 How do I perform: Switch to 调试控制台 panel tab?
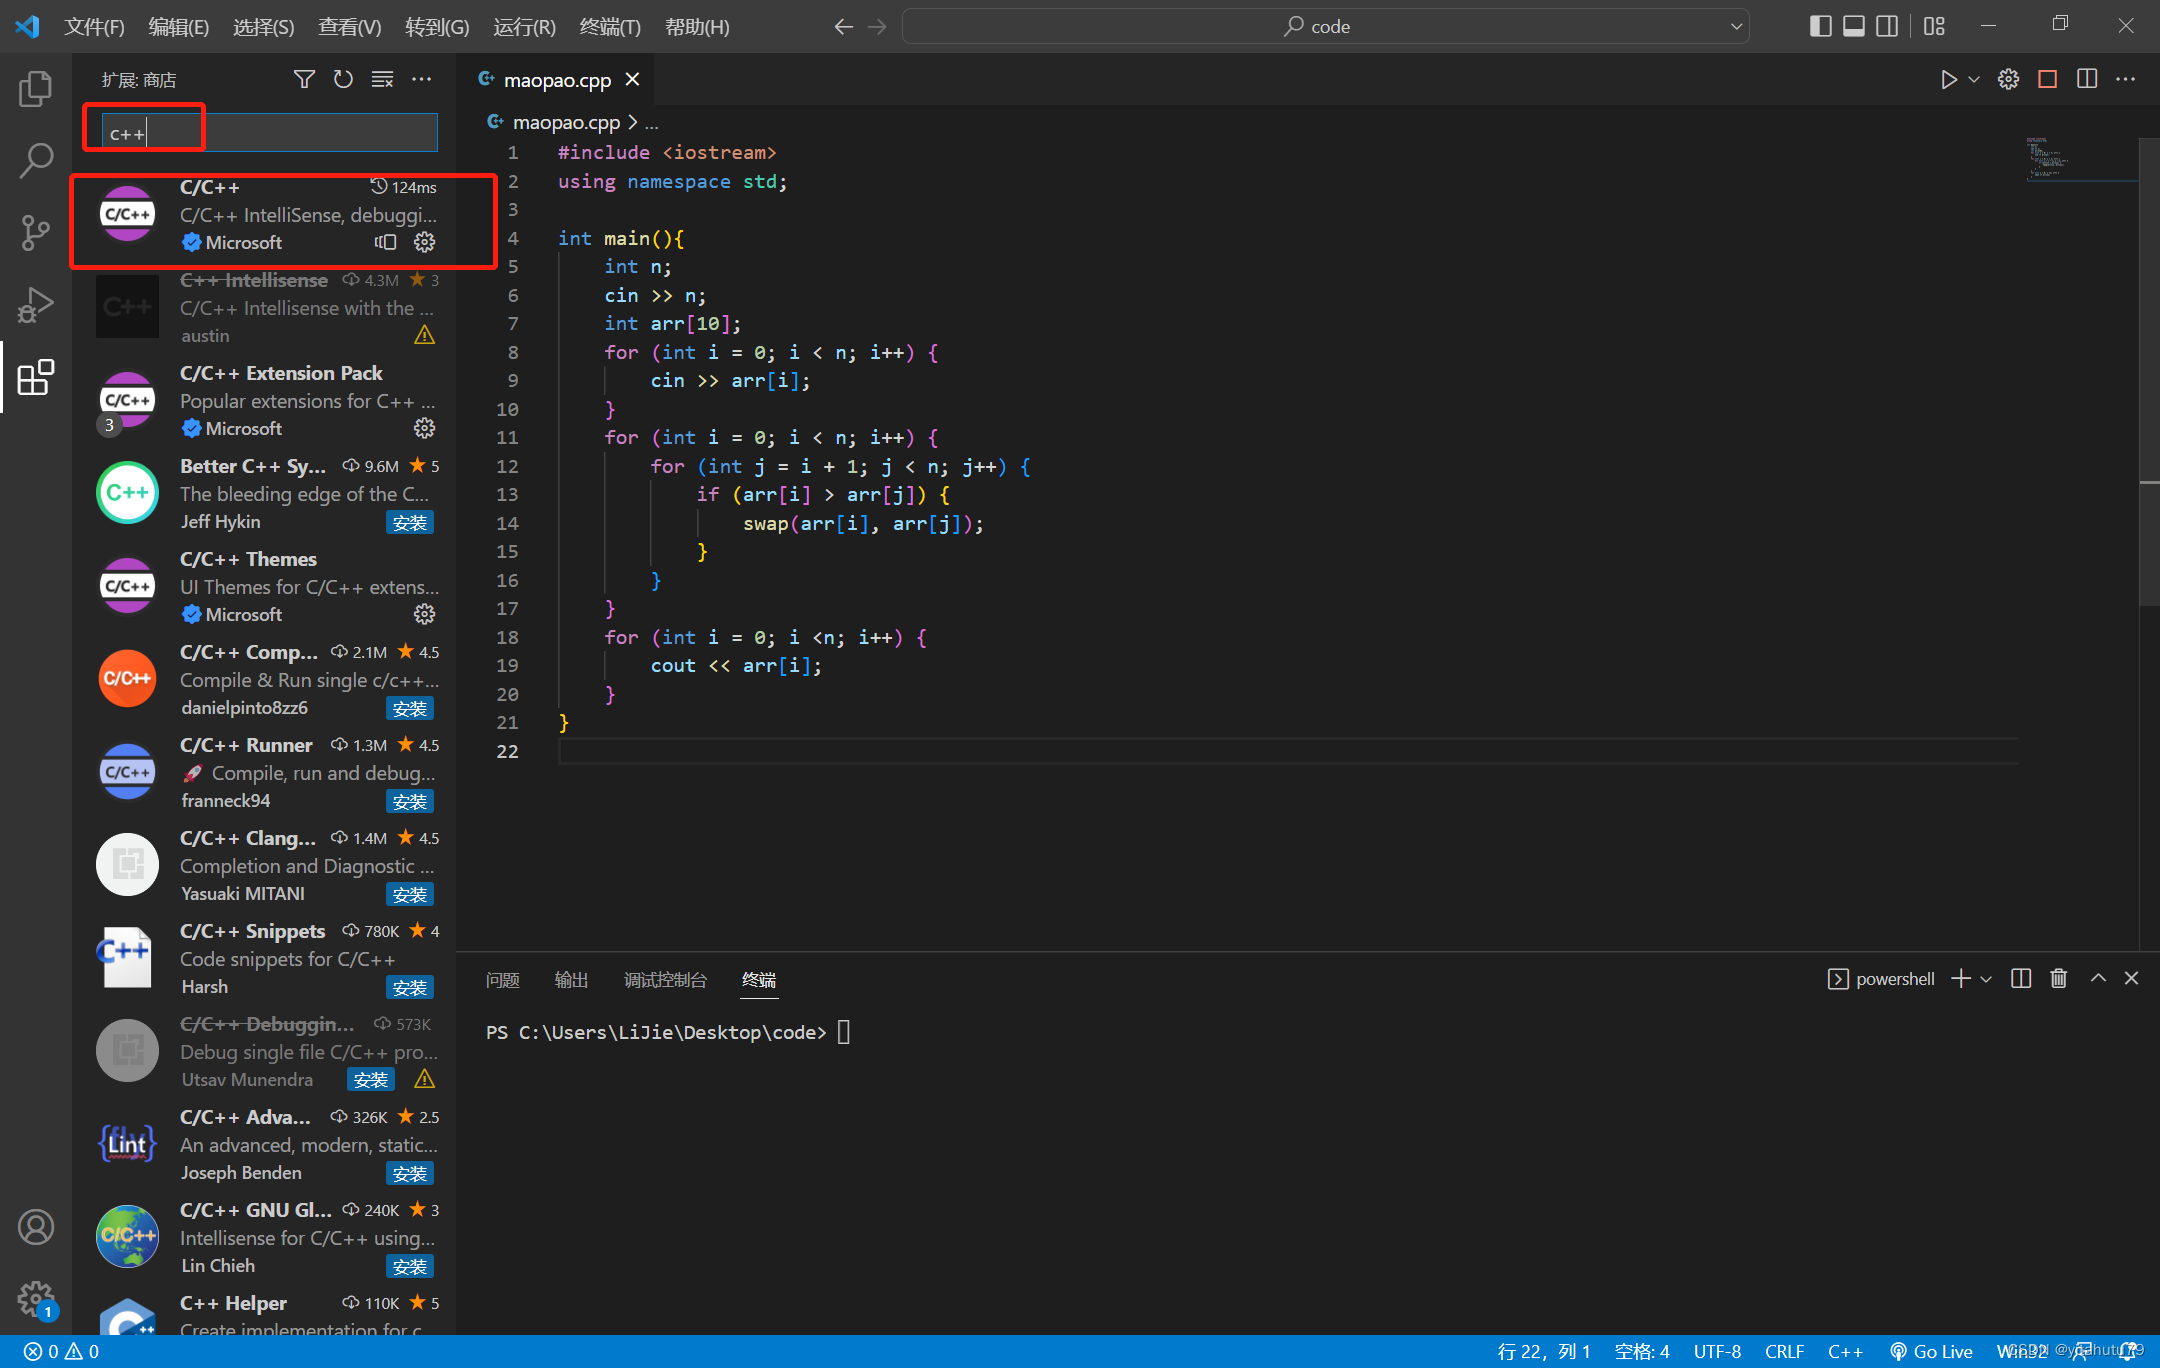(x=665, y=980)
